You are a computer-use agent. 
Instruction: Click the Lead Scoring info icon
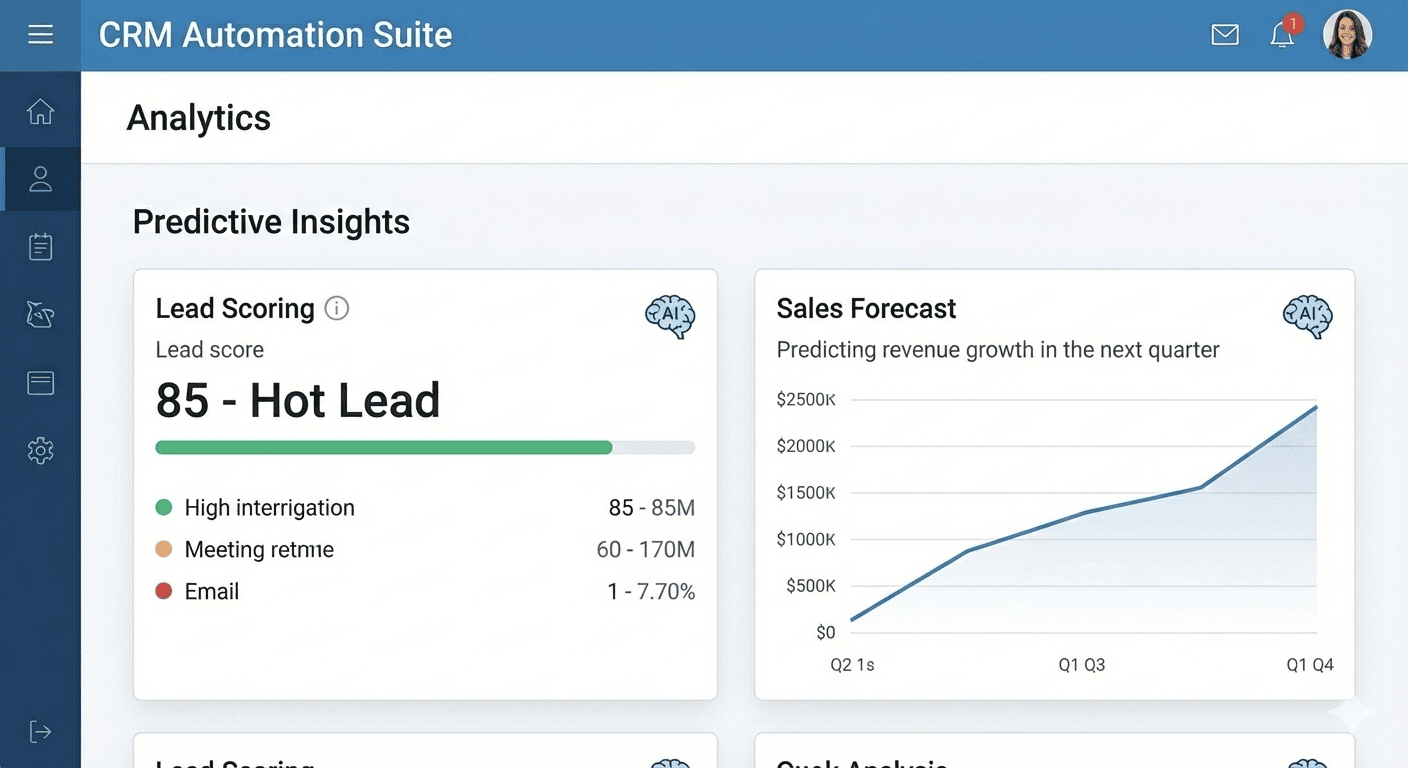[x=337, y=309]
